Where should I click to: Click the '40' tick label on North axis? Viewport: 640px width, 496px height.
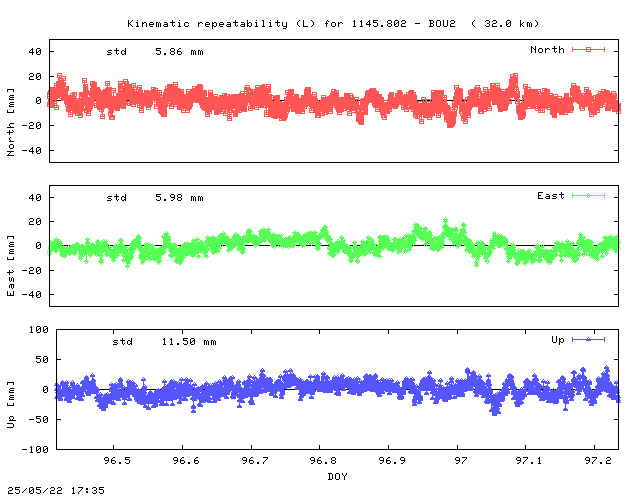[35, 52]
